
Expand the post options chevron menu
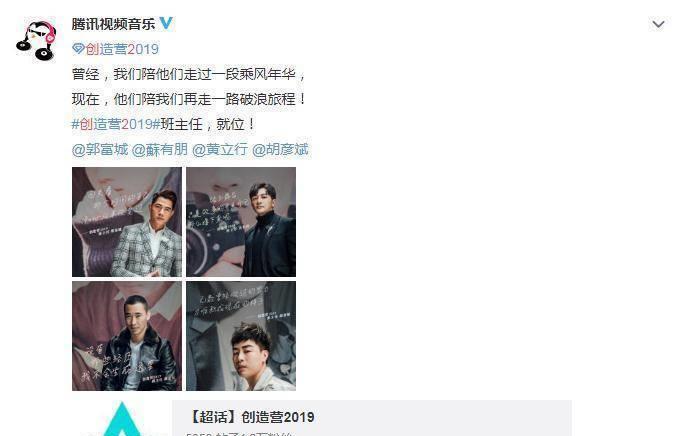coord(658,24)
